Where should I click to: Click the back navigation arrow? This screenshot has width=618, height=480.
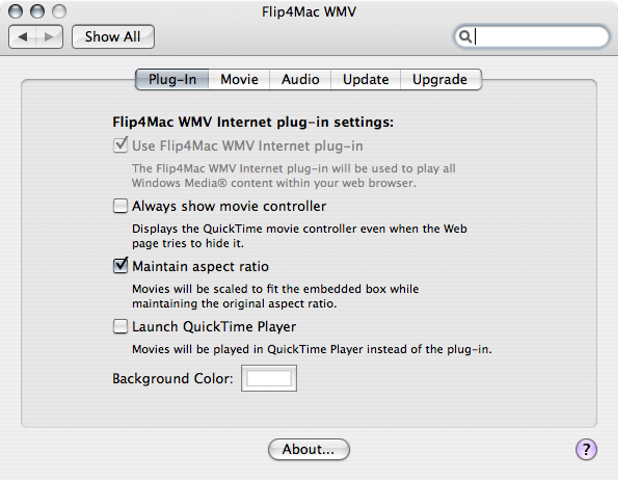23,37
